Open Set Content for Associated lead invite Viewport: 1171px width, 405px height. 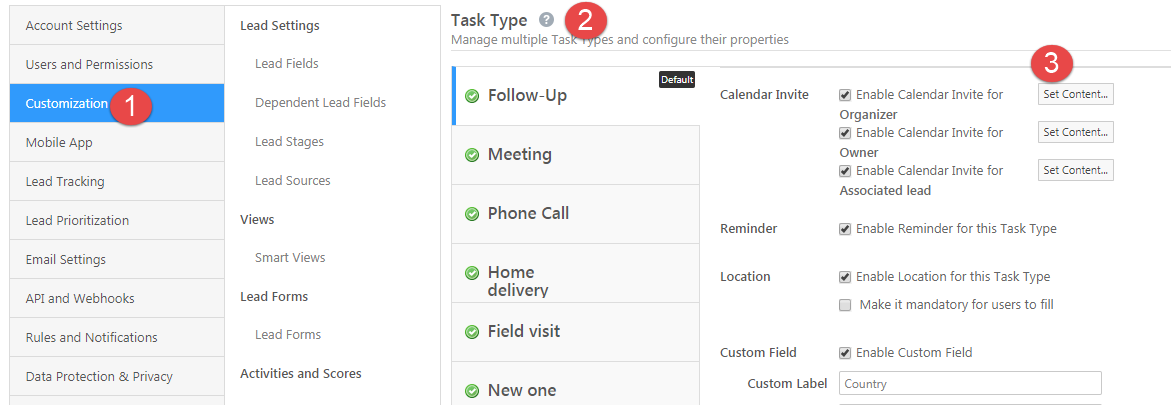(1075, 171)
